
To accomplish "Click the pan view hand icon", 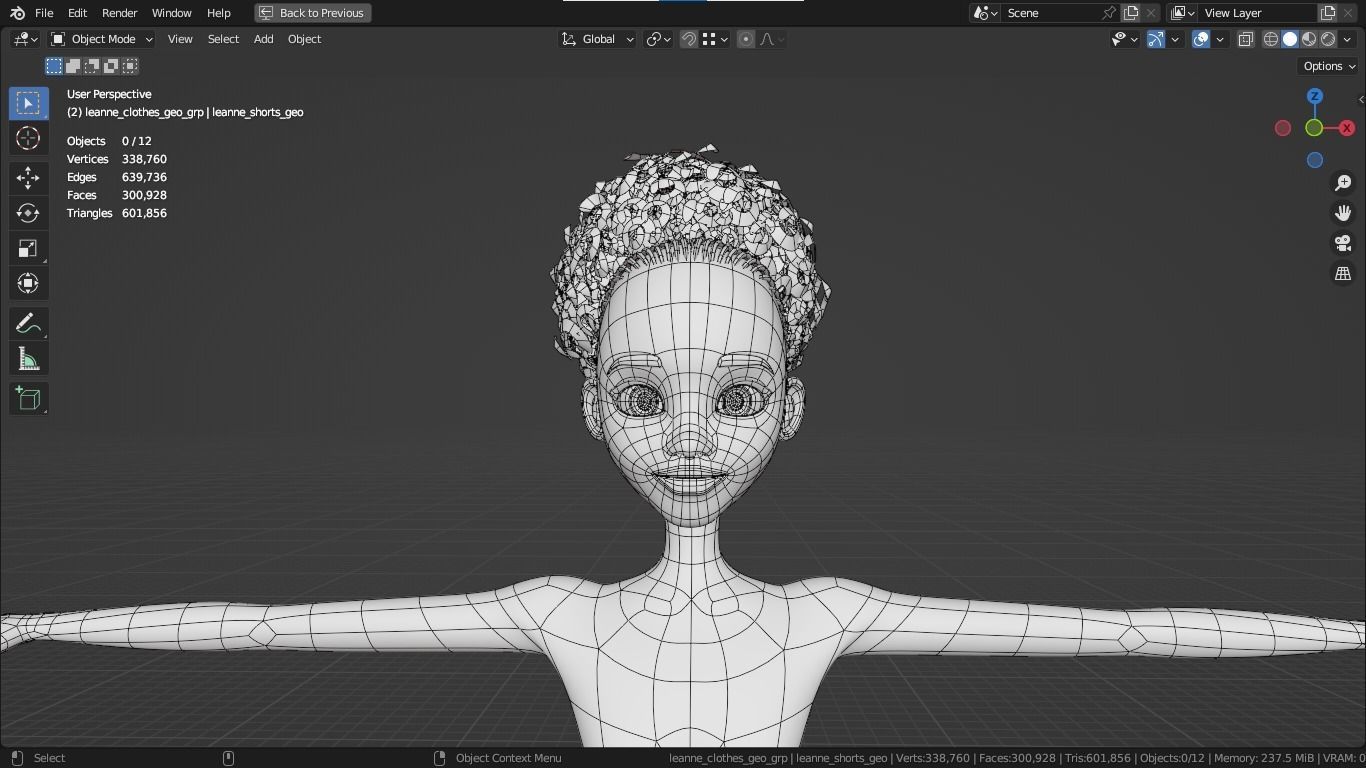I will point(1343,213).
